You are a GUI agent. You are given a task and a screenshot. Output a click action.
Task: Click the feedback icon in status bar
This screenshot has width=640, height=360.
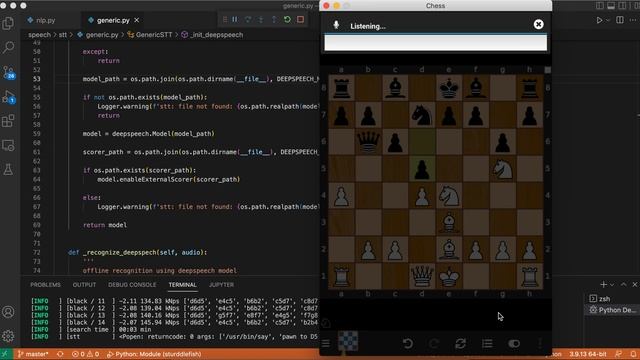point(619,354)
